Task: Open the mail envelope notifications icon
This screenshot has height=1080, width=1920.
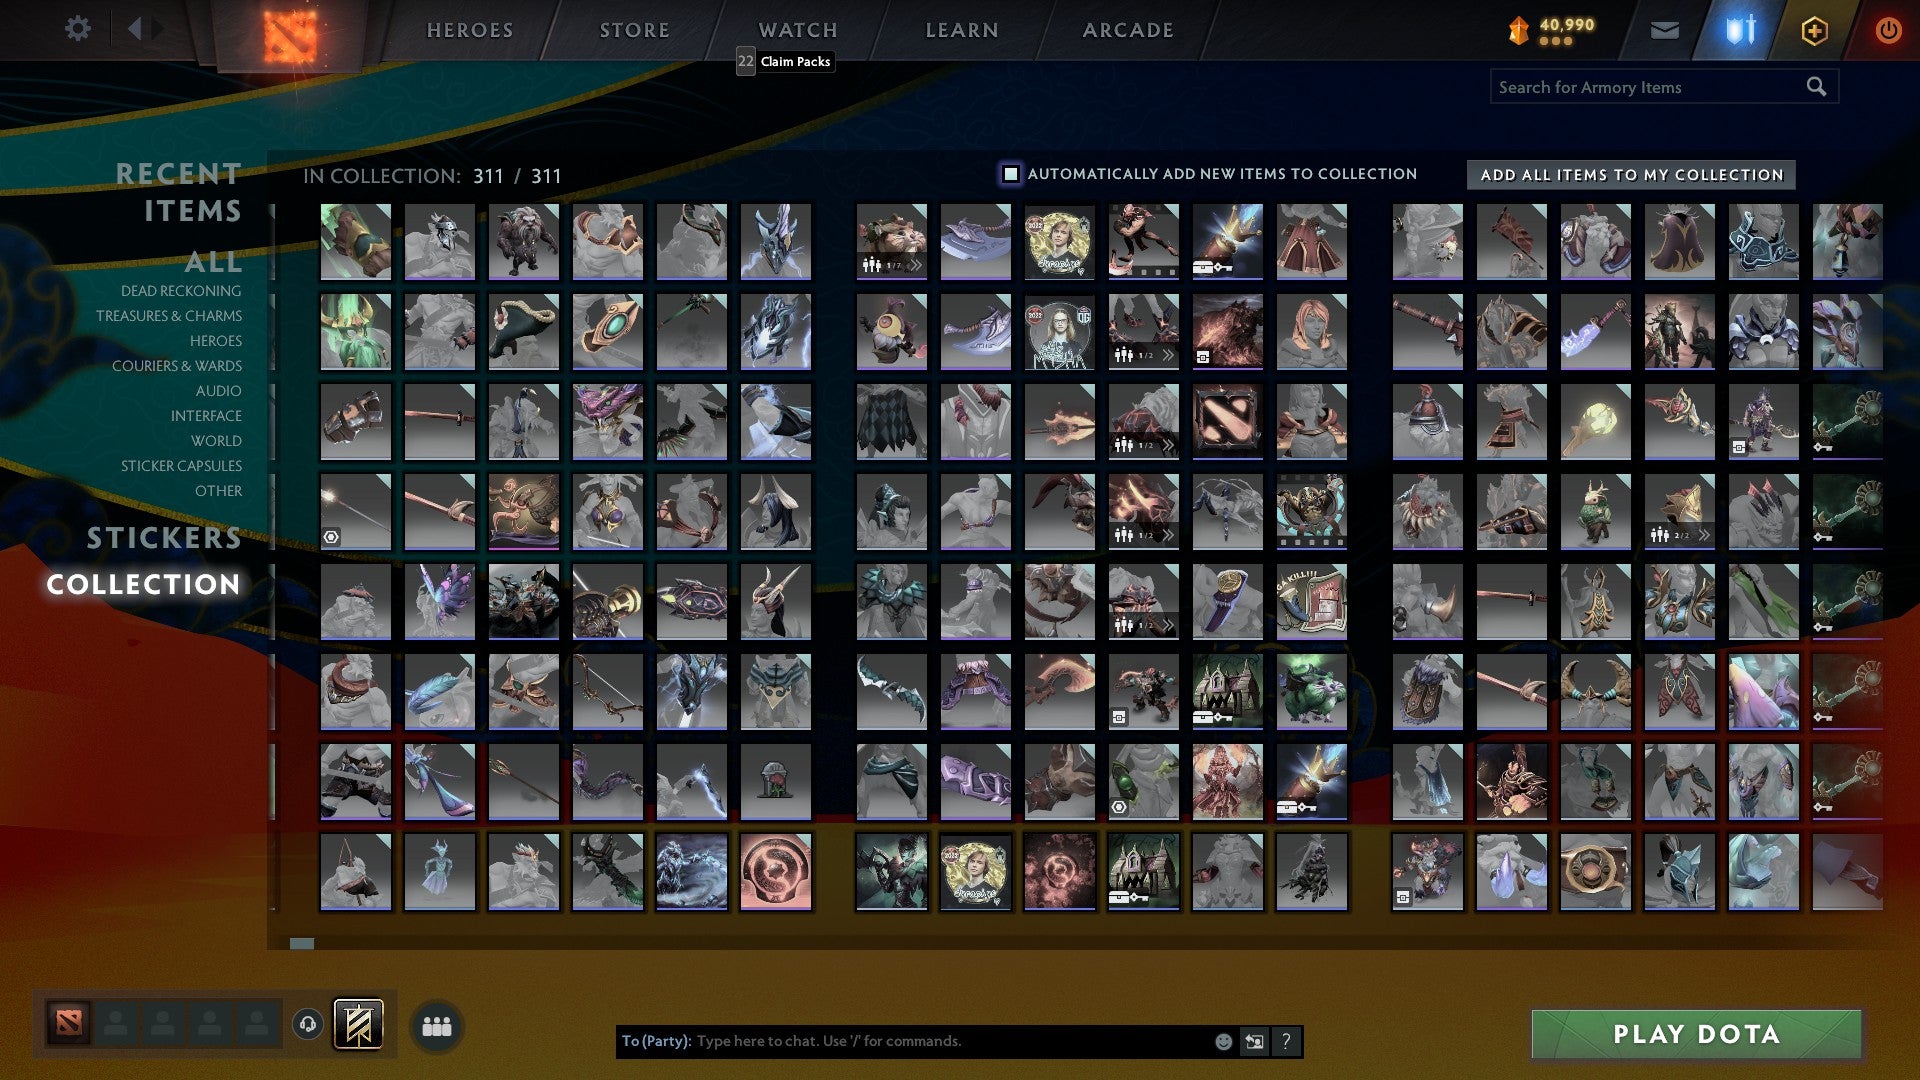Action: point(1665,30)
